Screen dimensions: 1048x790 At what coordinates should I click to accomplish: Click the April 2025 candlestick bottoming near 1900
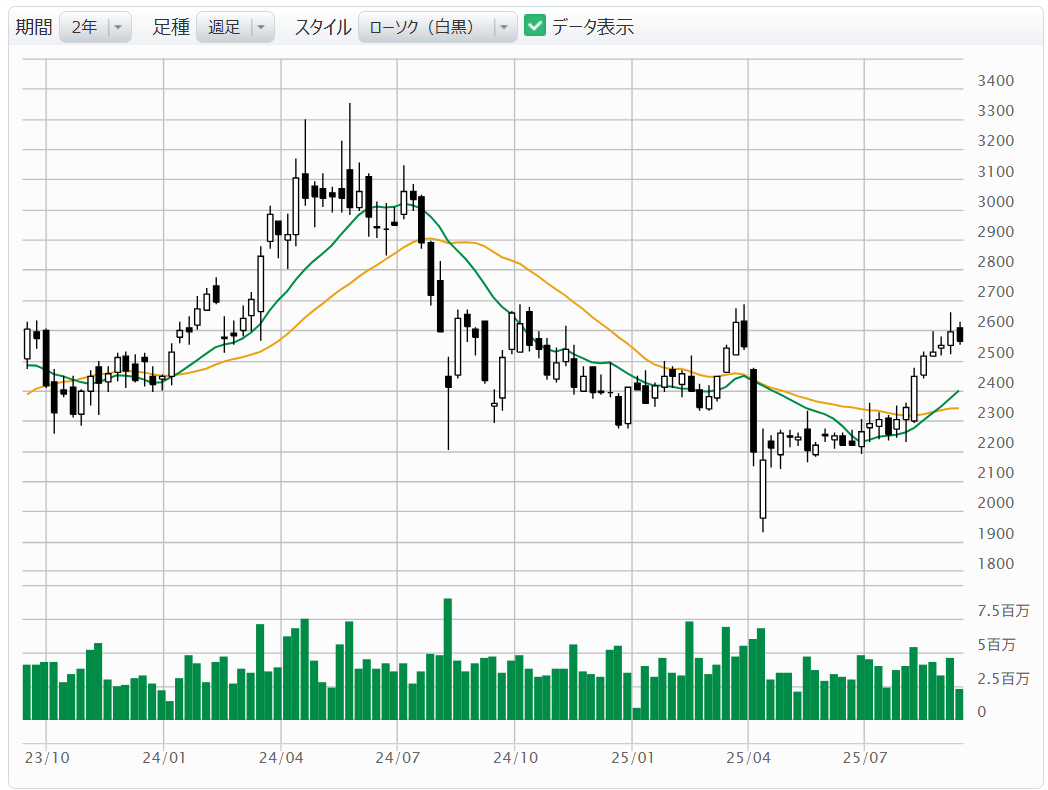coord(763,488)
